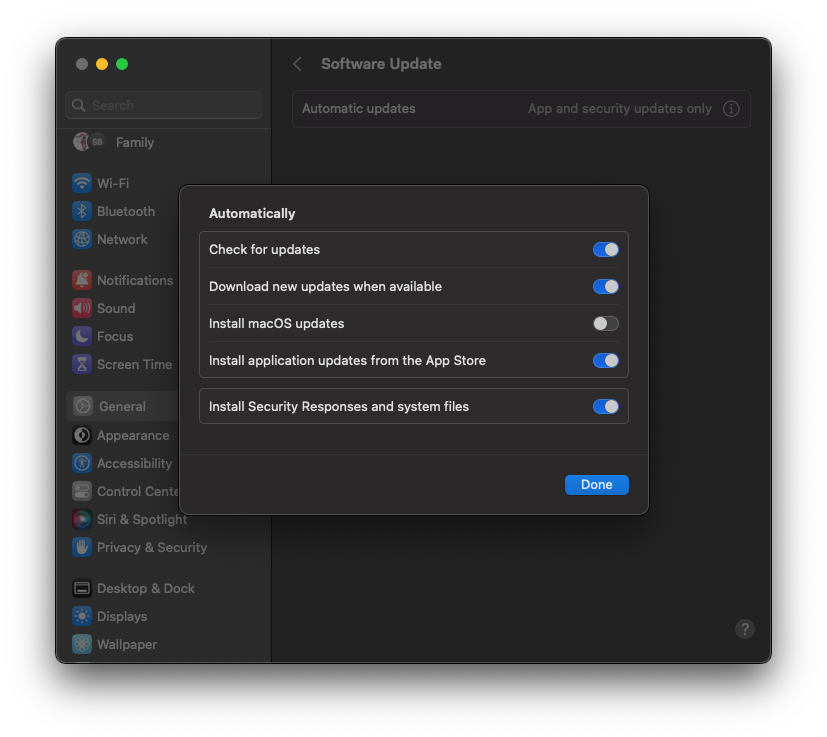The image size is (827, 737).
Task: Select Bluetooth in the sidebar list
Action: pos(126,211)
